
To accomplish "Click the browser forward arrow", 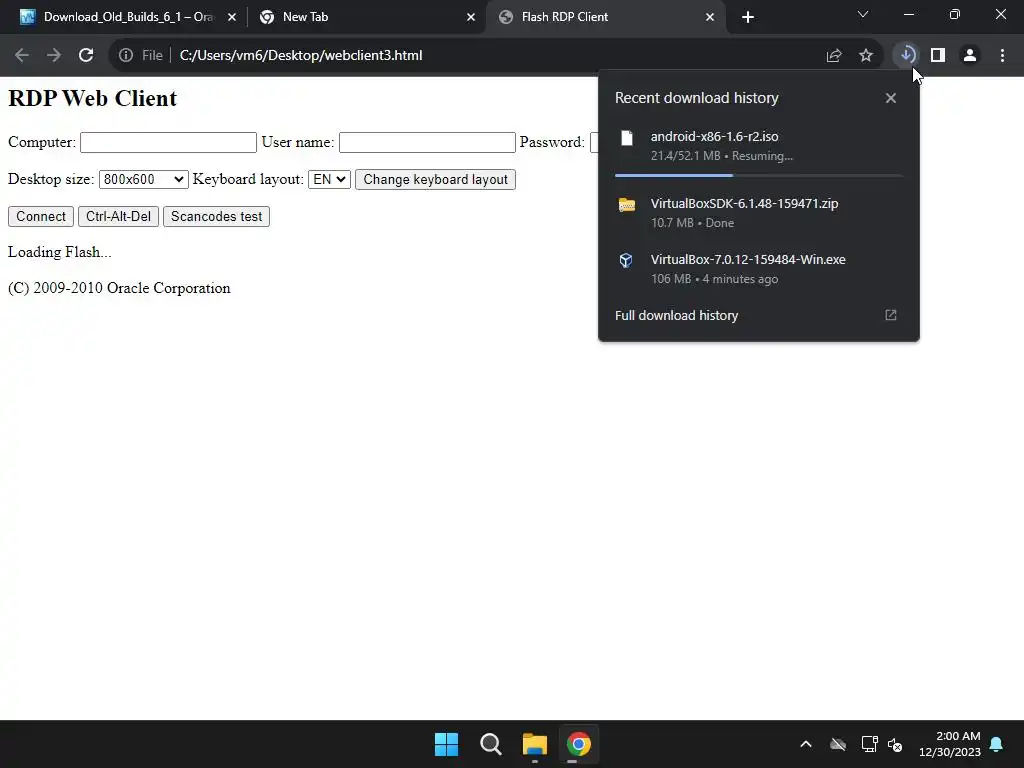I will pyautogui.click(x=54, y=56).
